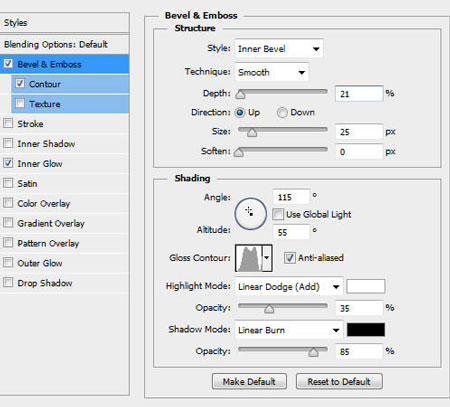Select Blending Options: Default entry
Viewport: 450px width, 407px height.
click(65, 44)
